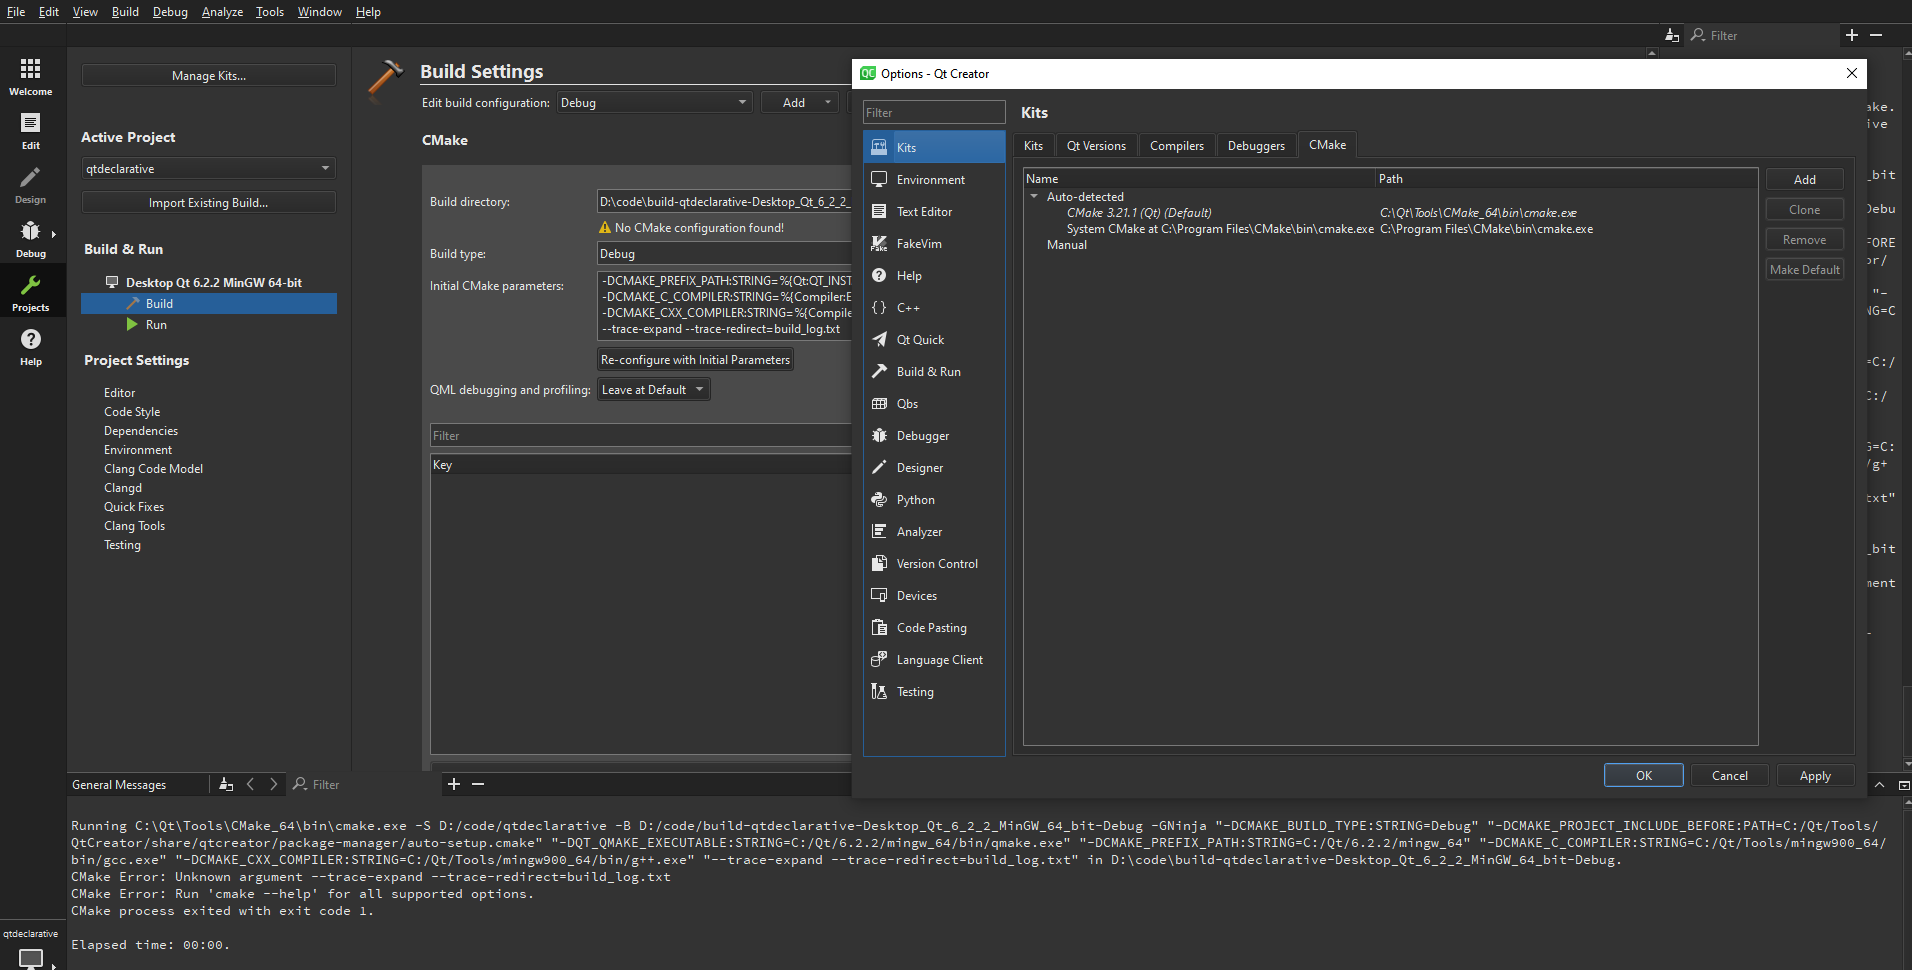Open Testing options category
Viewport: 1912px width, 970px height.
coord(934,691)
